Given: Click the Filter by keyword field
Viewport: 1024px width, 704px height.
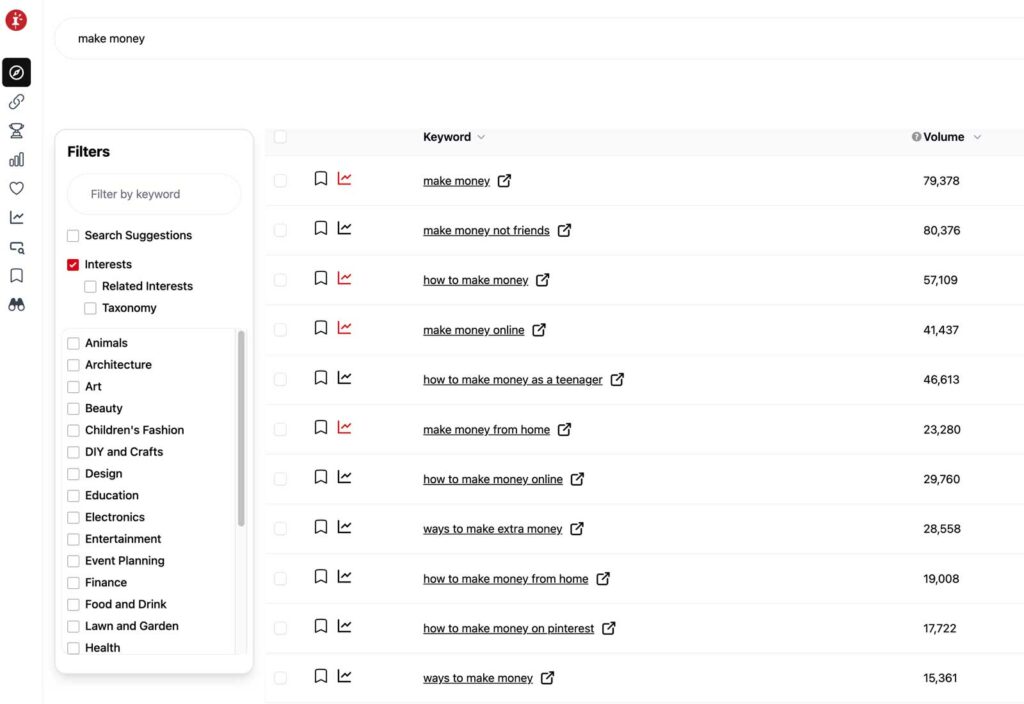Looking at the screenshot, I should [154, 194].
